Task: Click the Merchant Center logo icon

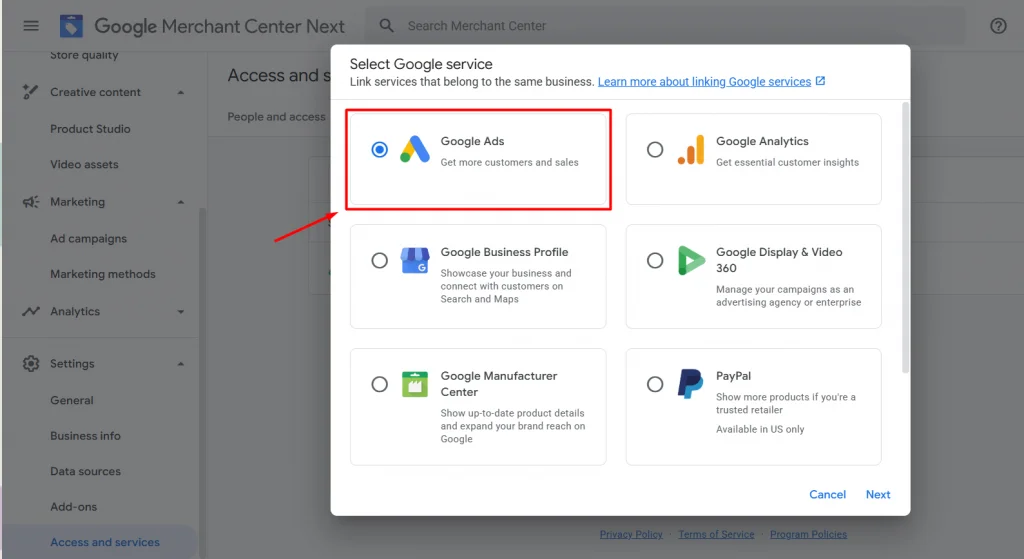Action: (x=71, y=26)
